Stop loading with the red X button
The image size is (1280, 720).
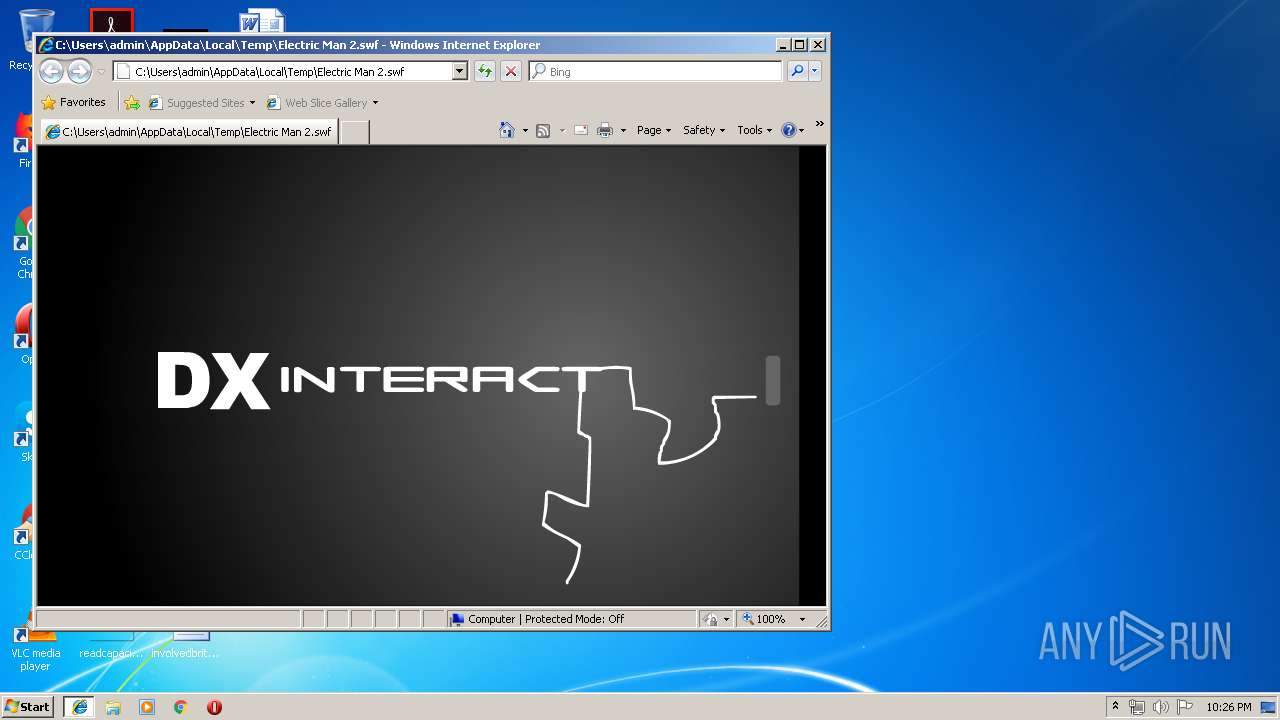(x=511, y=72)
